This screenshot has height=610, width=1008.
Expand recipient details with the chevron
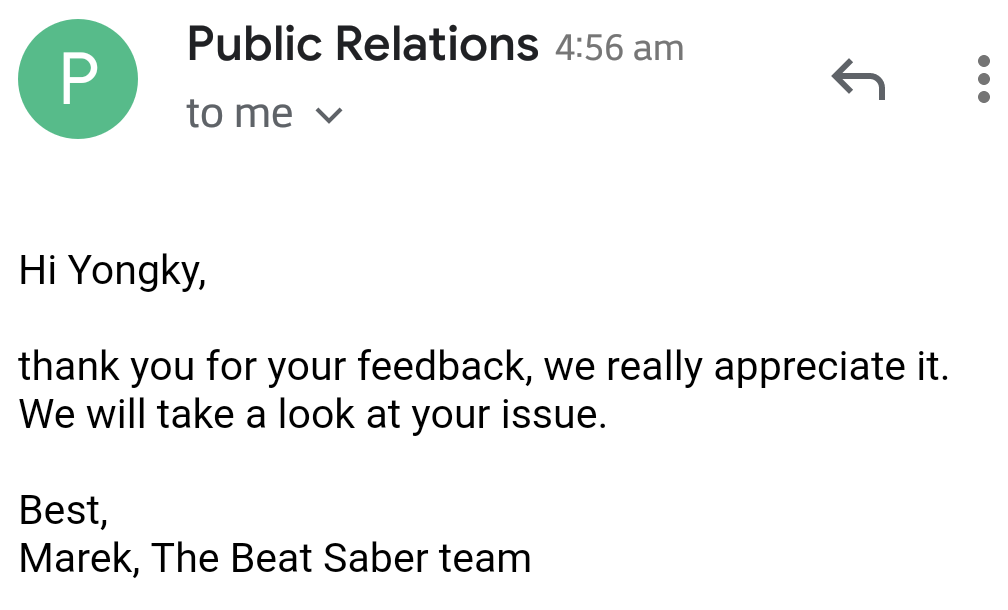(x=329, y=115)
